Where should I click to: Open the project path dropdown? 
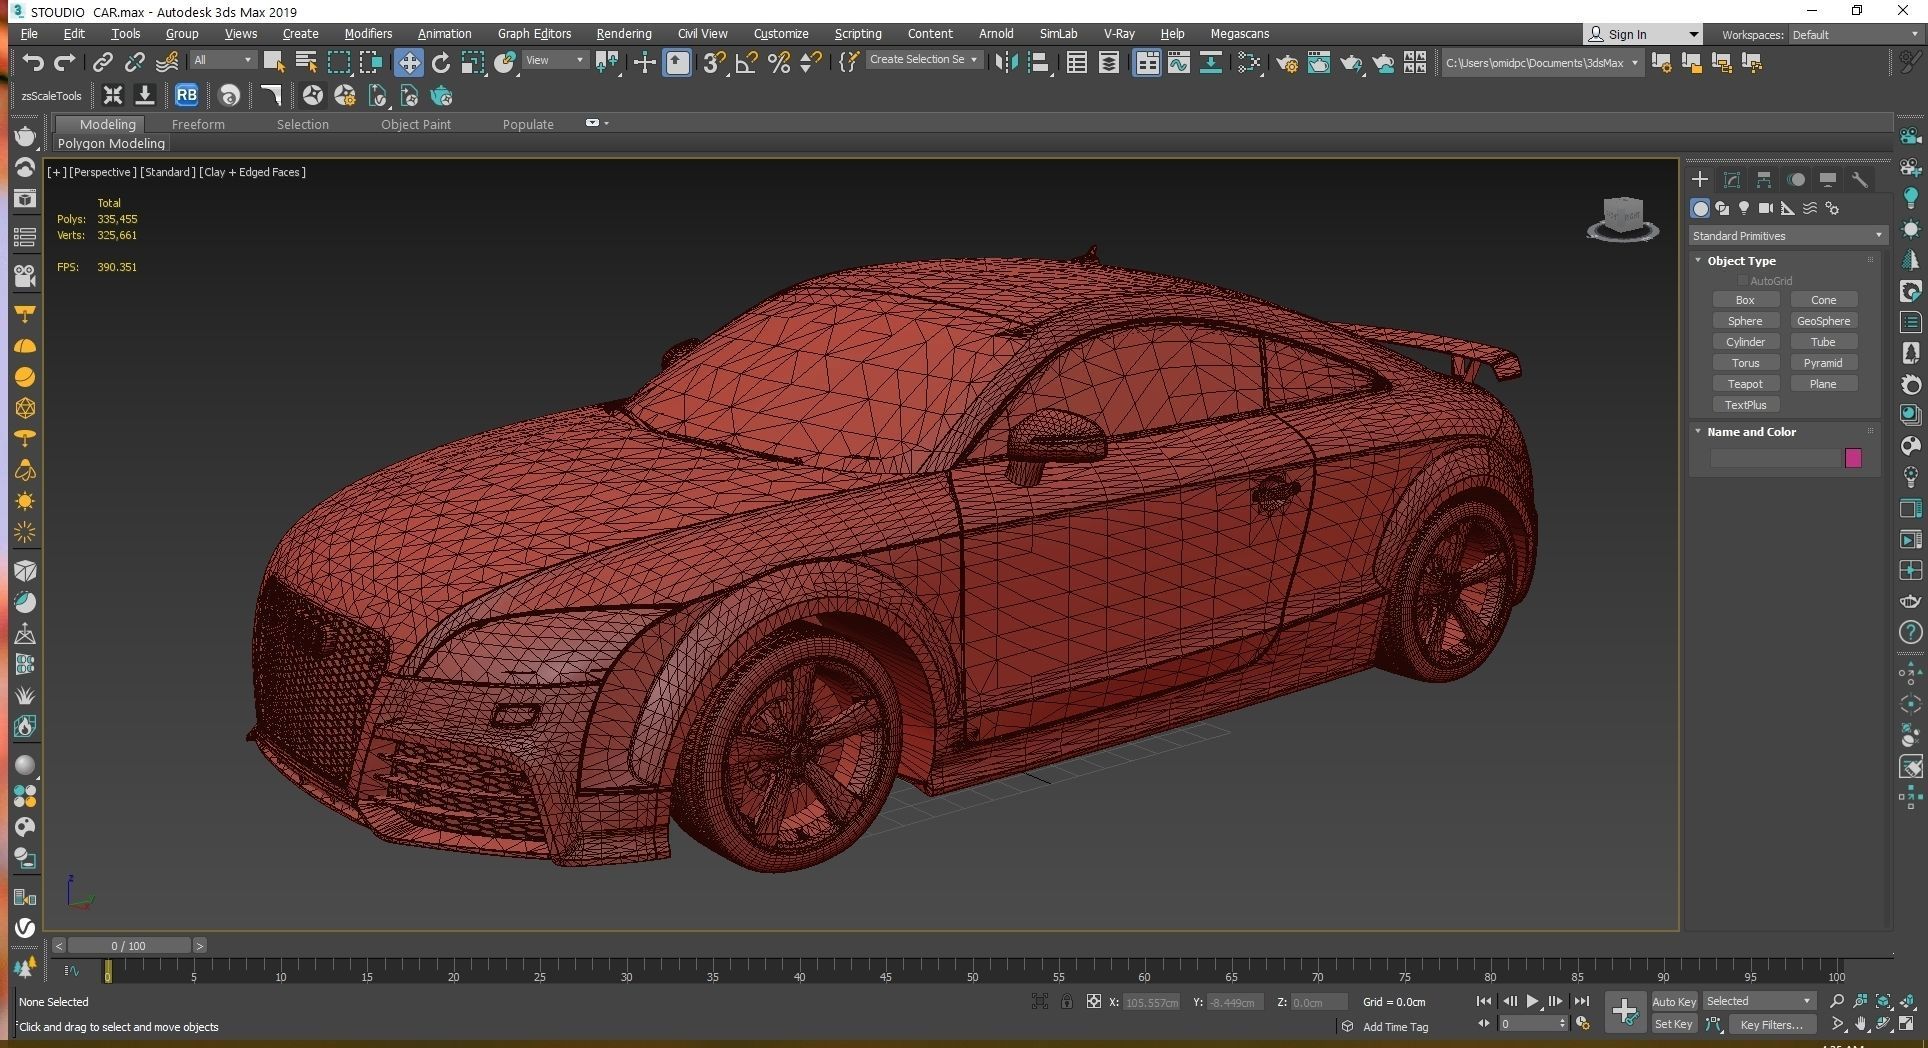[1541, 63]
